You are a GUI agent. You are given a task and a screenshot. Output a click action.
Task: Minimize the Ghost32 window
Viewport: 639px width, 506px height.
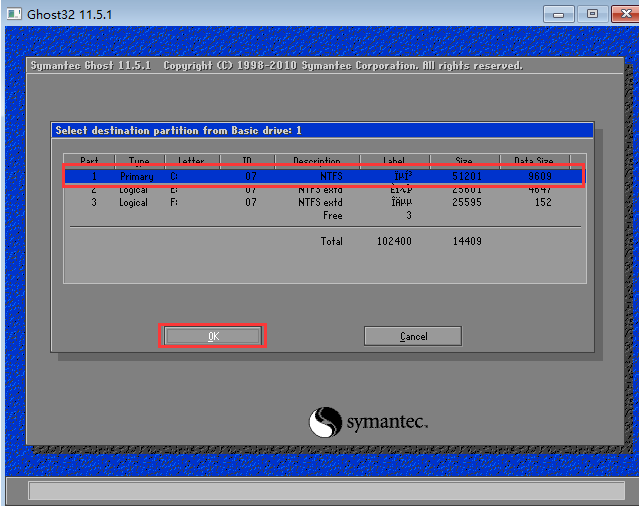tap(559, 13)
